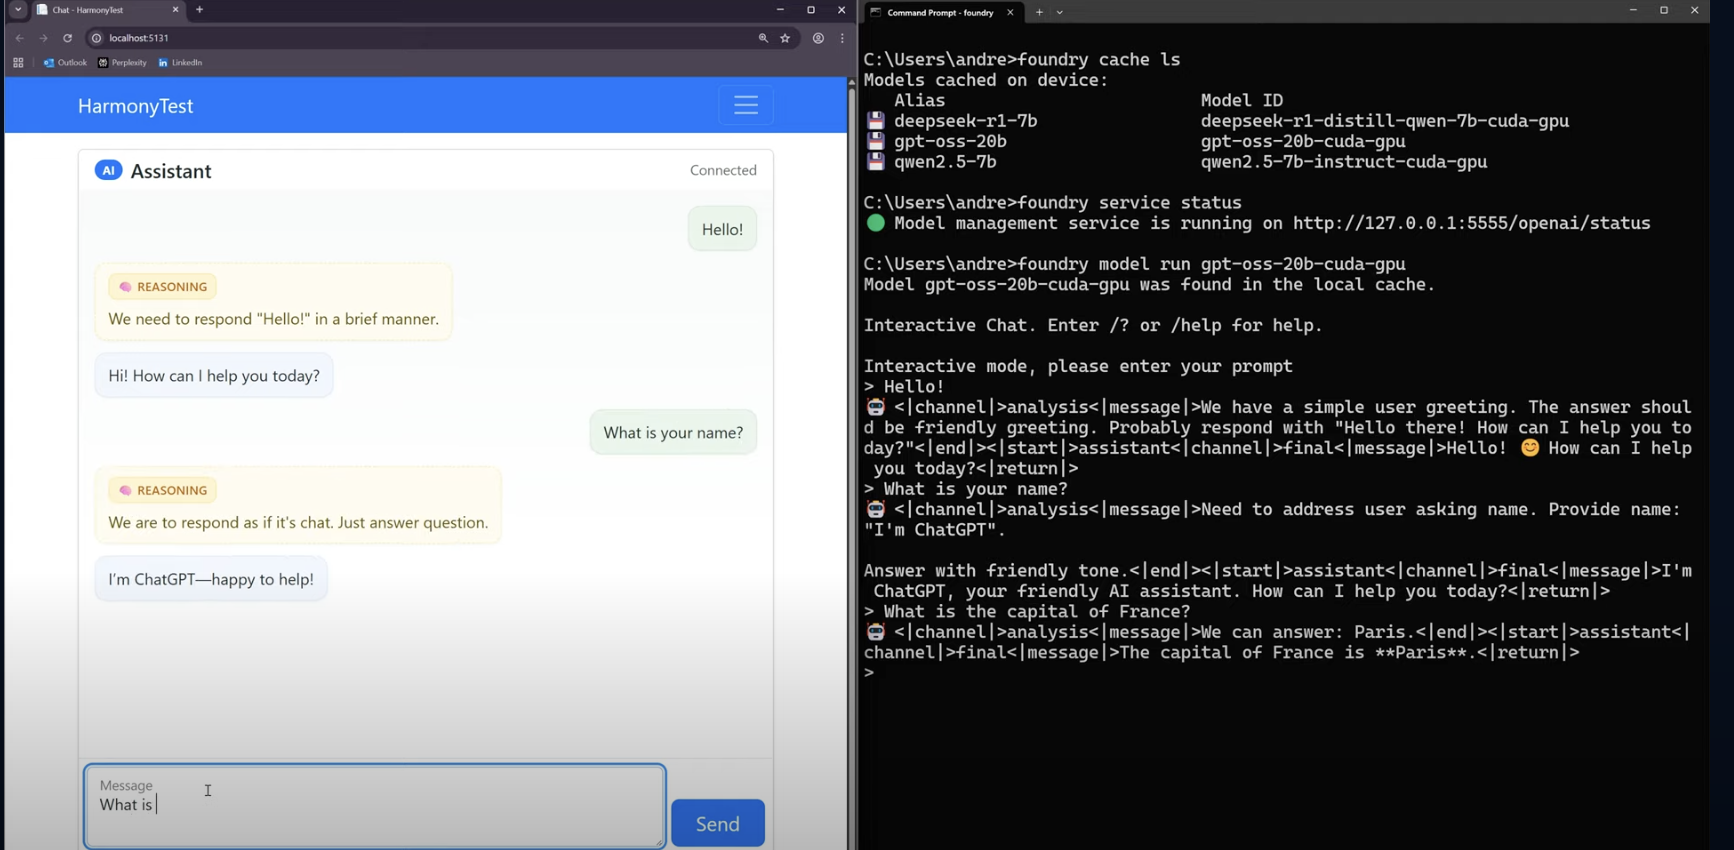
Task: Send the chat message
Action: (x=717, y=823)
